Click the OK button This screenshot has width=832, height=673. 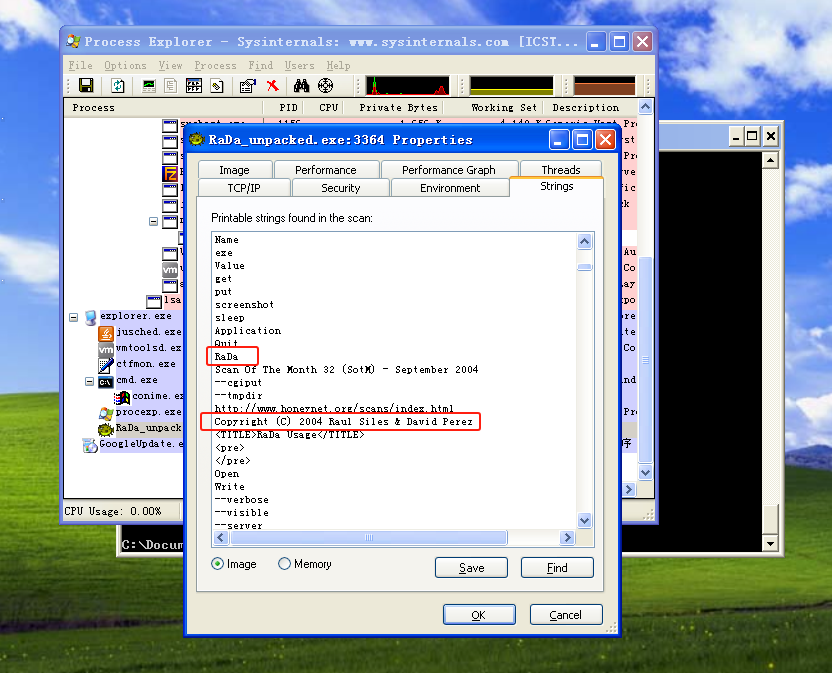tap(479, 615)
